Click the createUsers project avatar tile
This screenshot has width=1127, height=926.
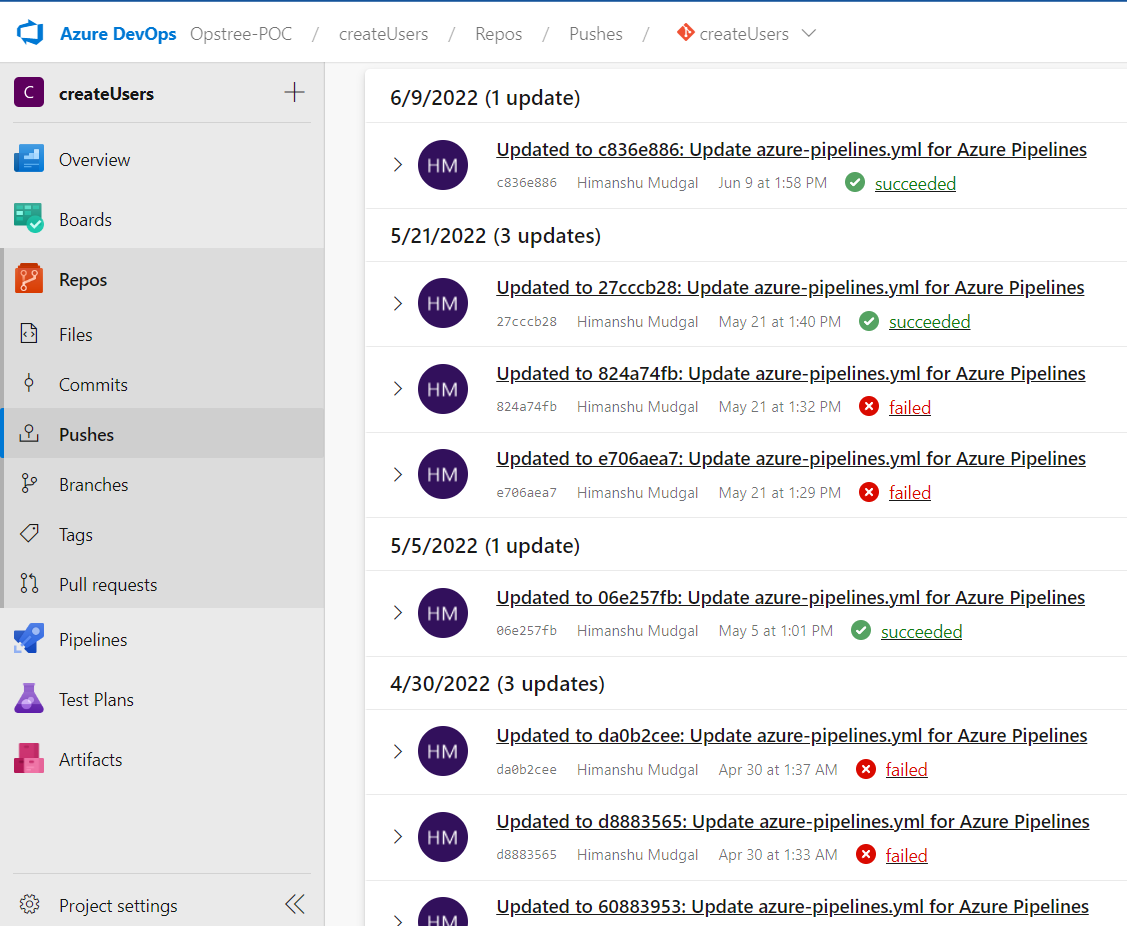[x=29, y=92]
